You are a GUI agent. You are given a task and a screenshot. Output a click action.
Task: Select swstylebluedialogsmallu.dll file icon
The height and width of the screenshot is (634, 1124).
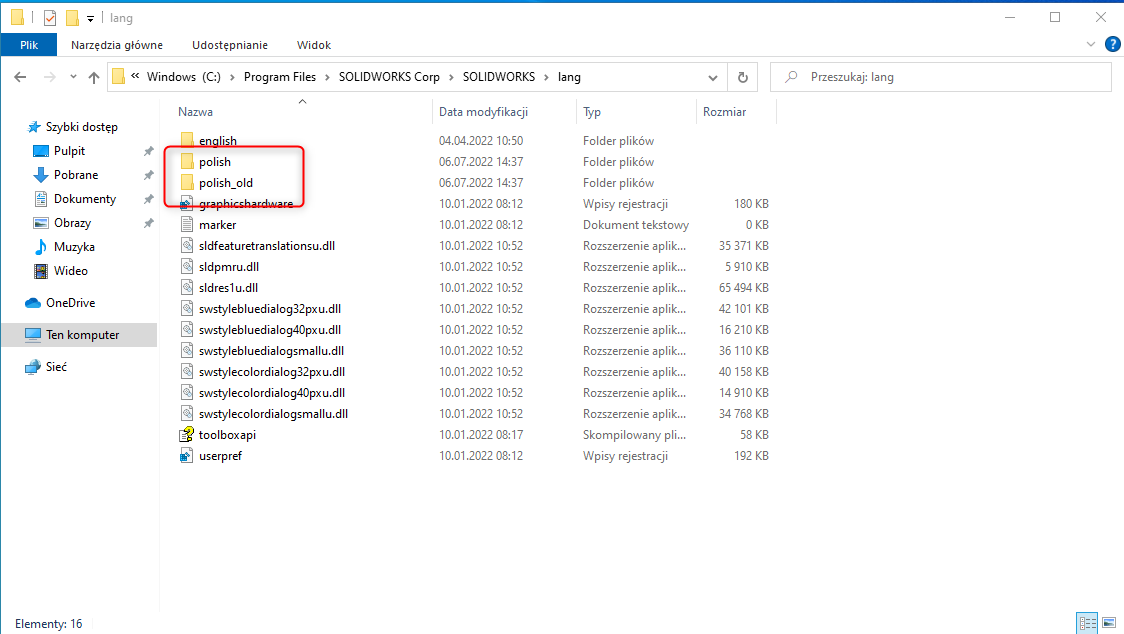pyautogui.click(x=186, y=350)
